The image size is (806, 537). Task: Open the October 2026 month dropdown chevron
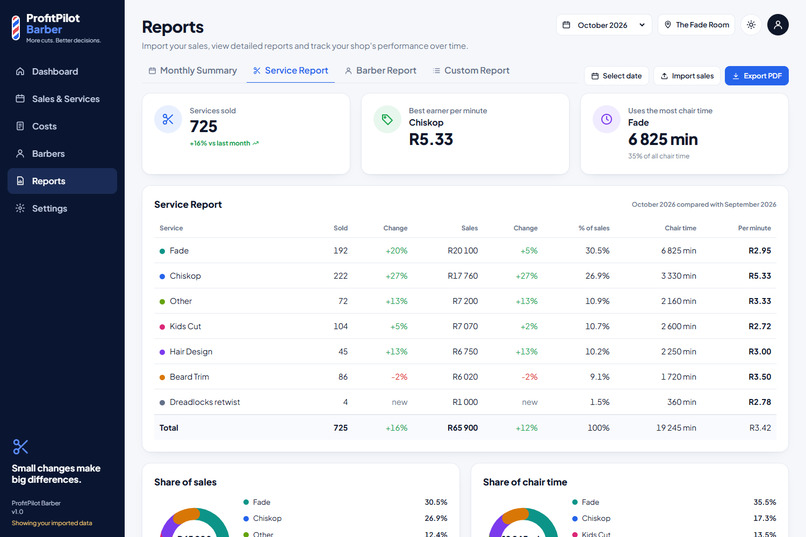click(642, 25)
